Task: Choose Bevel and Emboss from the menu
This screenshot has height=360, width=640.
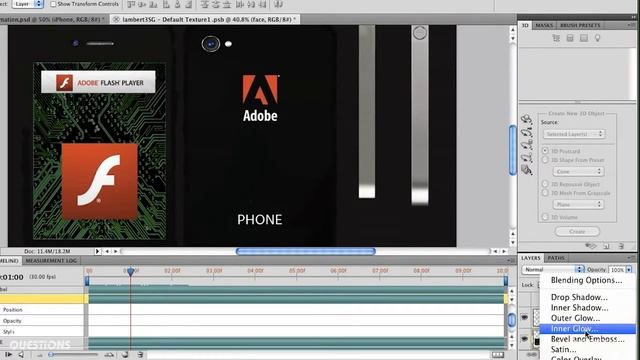Action: coord(587,339)
